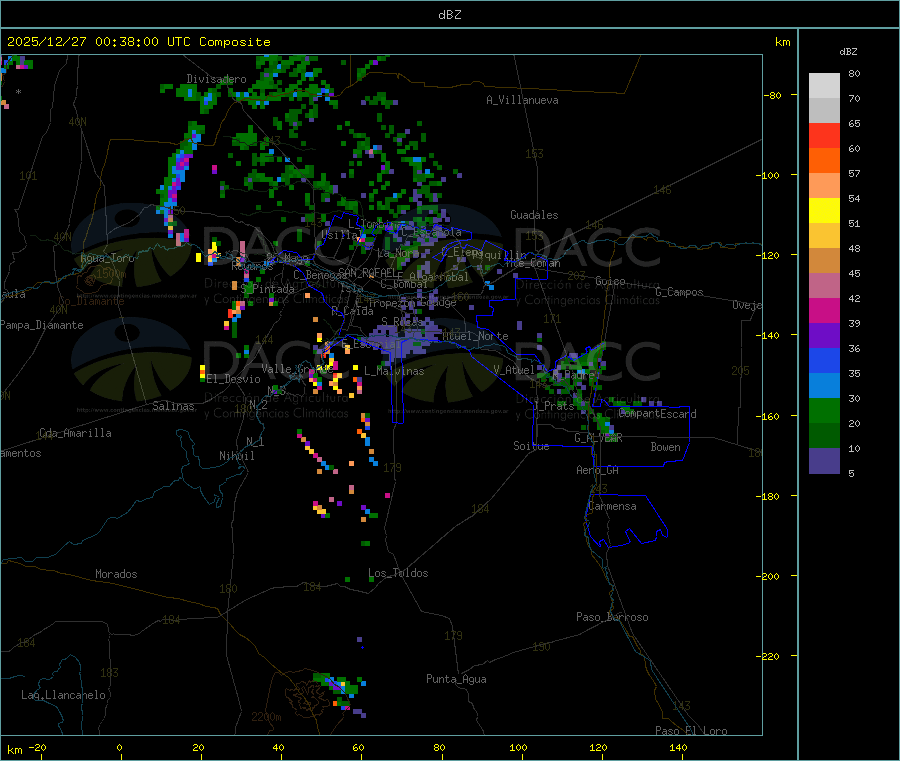Image resolution: width=900 pixels, height=761 pixels.
Task: Click the dBZ heading above color scale
Action: [848, 52]
